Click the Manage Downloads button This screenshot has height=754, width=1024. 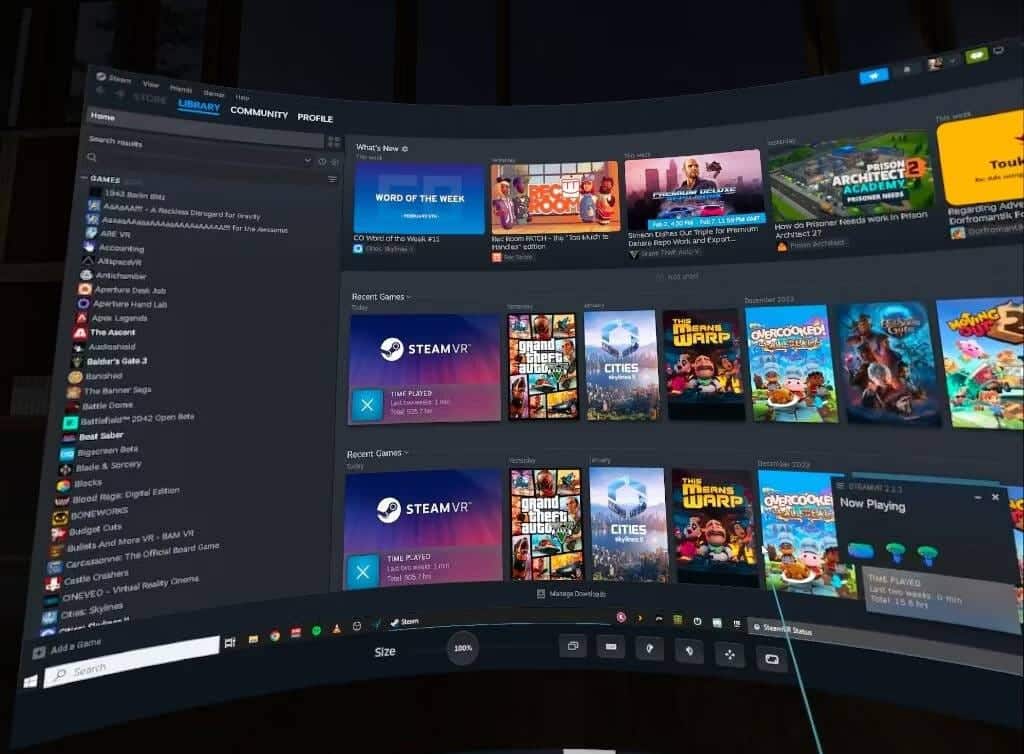tap(572, 594)
